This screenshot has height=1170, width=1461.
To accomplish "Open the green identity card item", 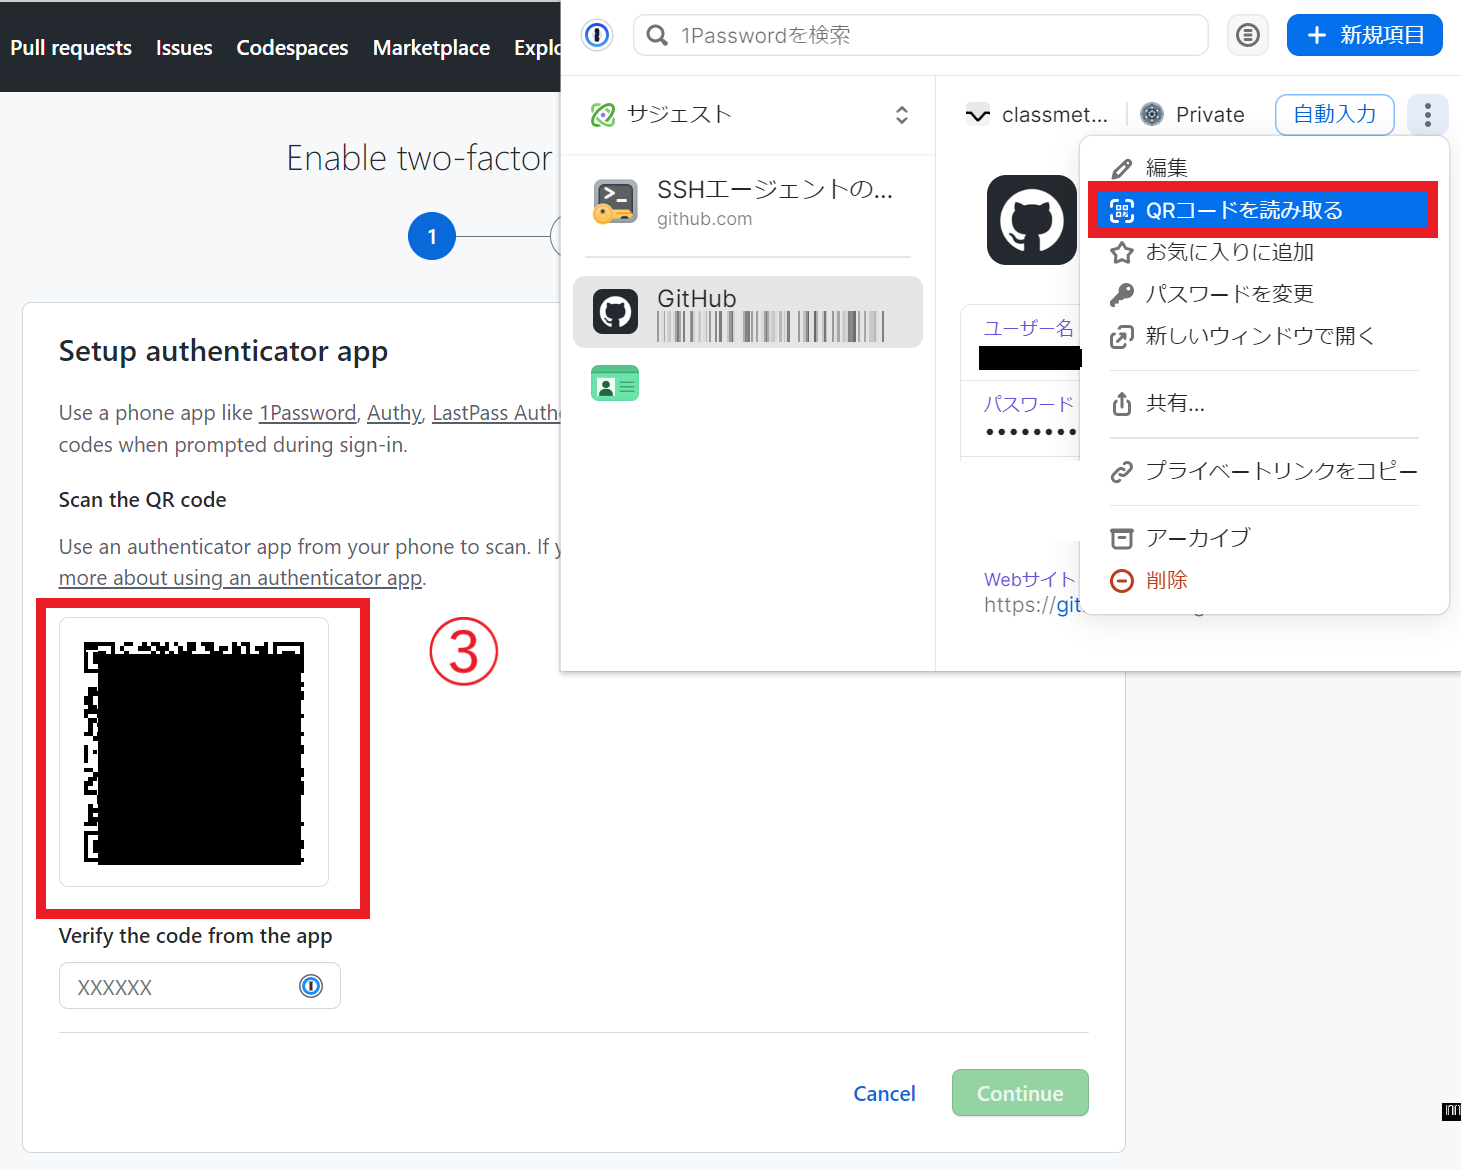I will pyautogui.click(x=615, y=383).
